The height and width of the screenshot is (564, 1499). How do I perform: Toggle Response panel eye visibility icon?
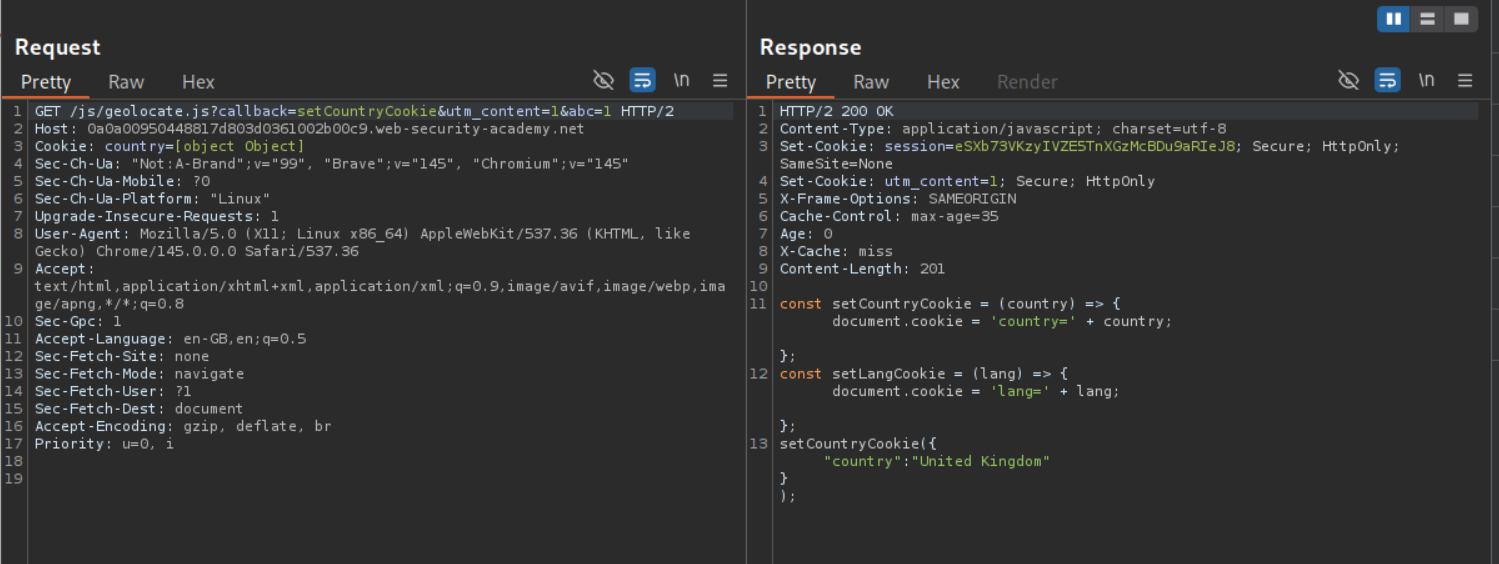click(1348, 81)
